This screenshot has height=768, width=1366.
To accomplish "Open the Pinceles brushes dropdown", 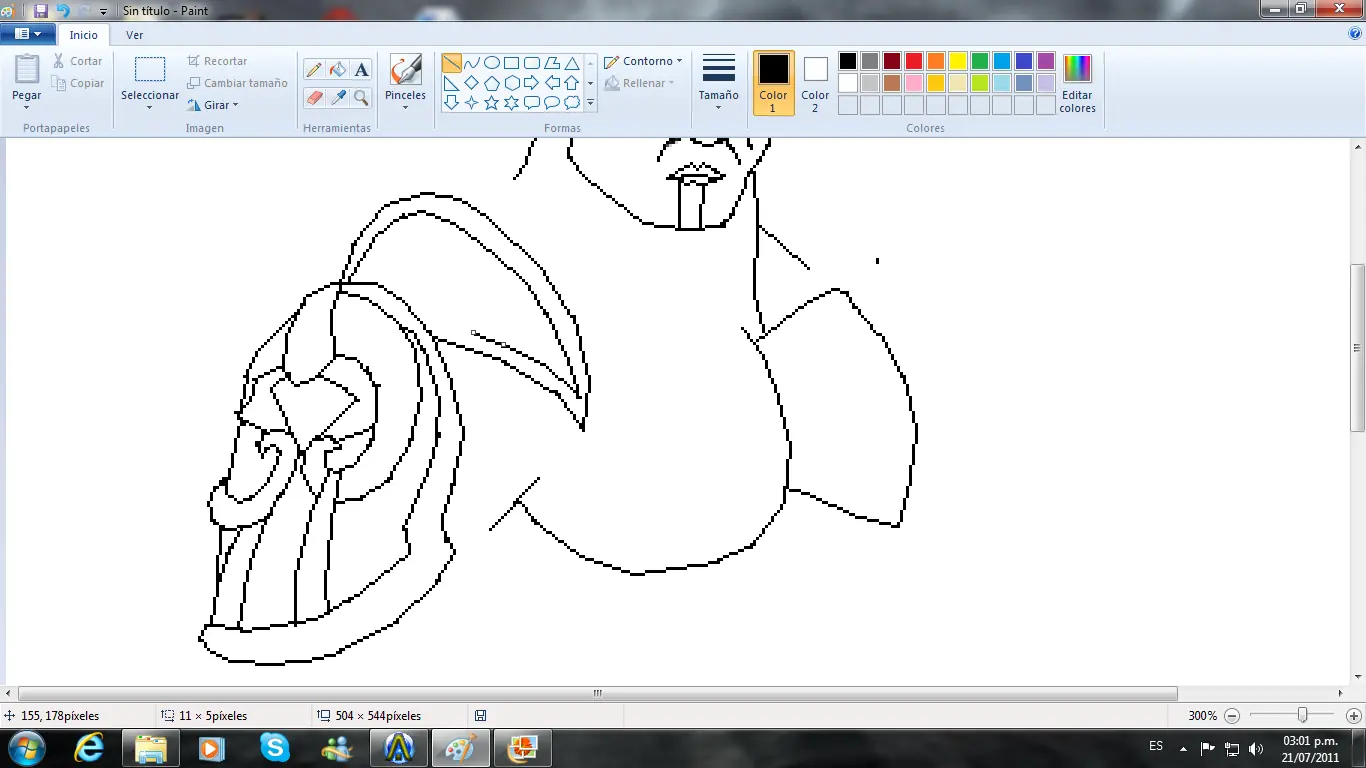I will (x=405, y=106).
